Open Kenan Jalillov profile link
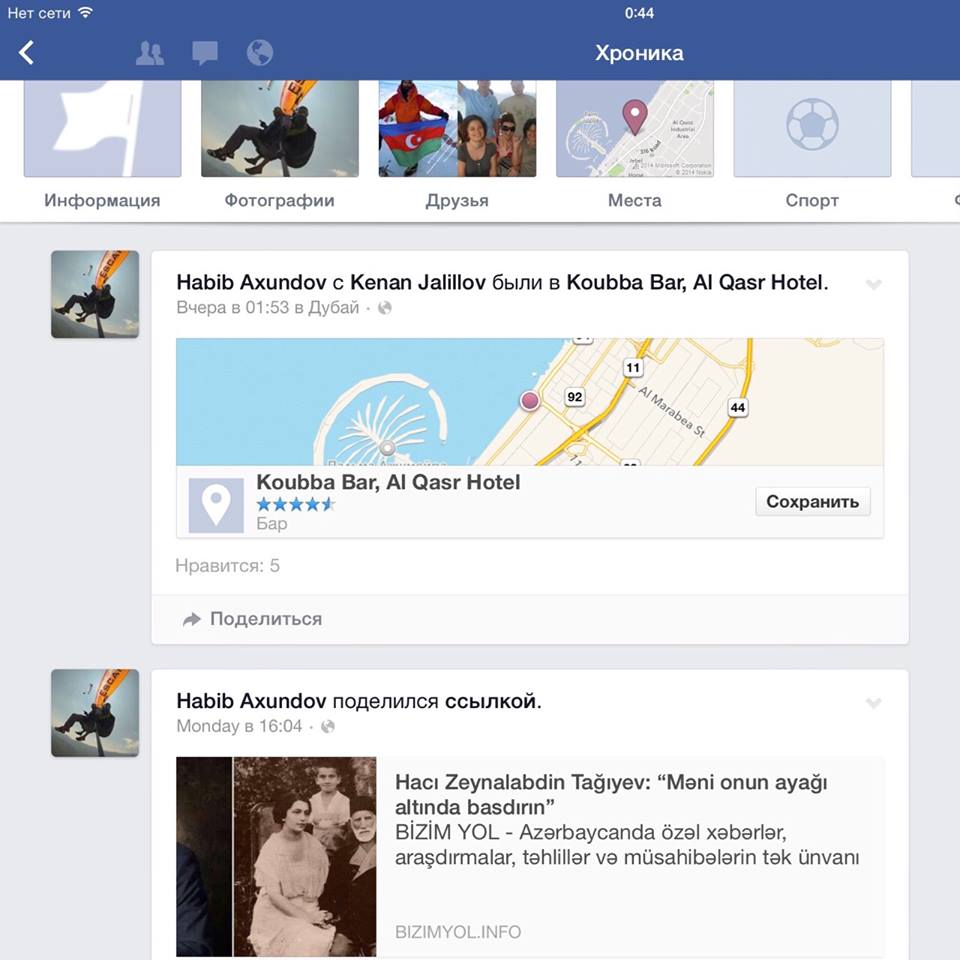The height and width of the screenshot is (960, 960). click(x=418, y=282)
